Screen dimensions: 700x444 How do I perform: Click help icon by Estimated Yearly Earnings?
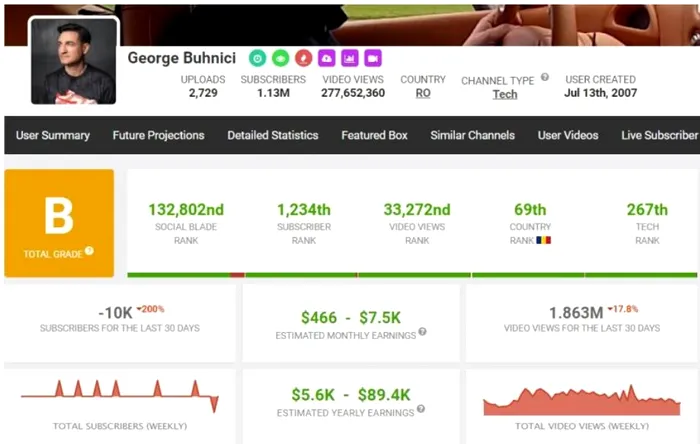(420, 408)
